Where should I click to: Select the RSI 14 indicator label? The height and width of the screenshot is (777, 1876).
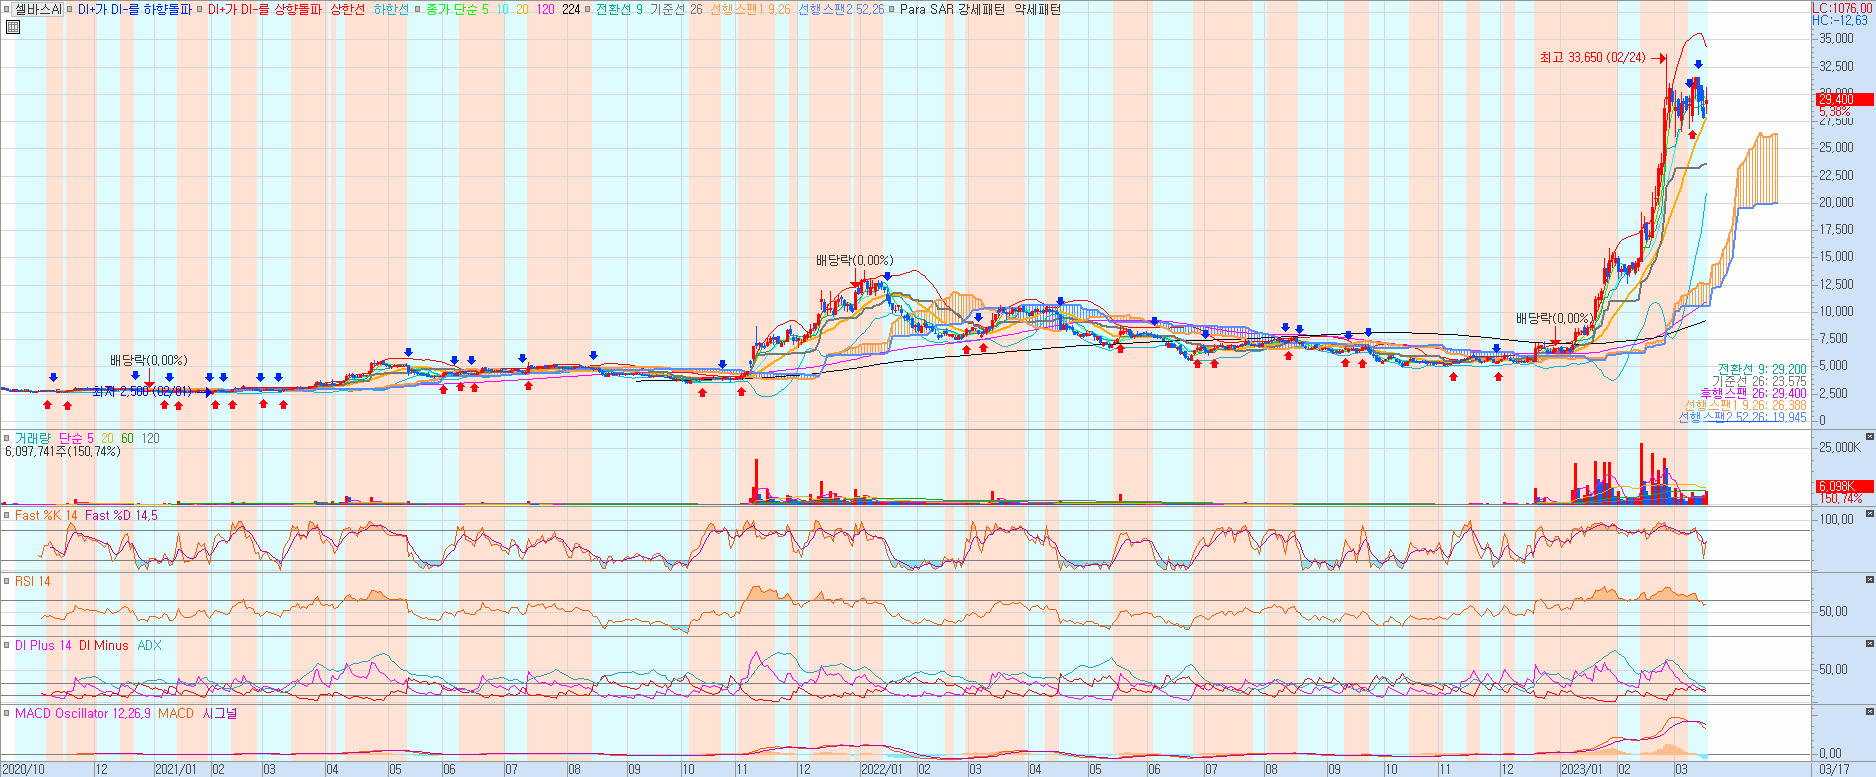pos(32,580)
